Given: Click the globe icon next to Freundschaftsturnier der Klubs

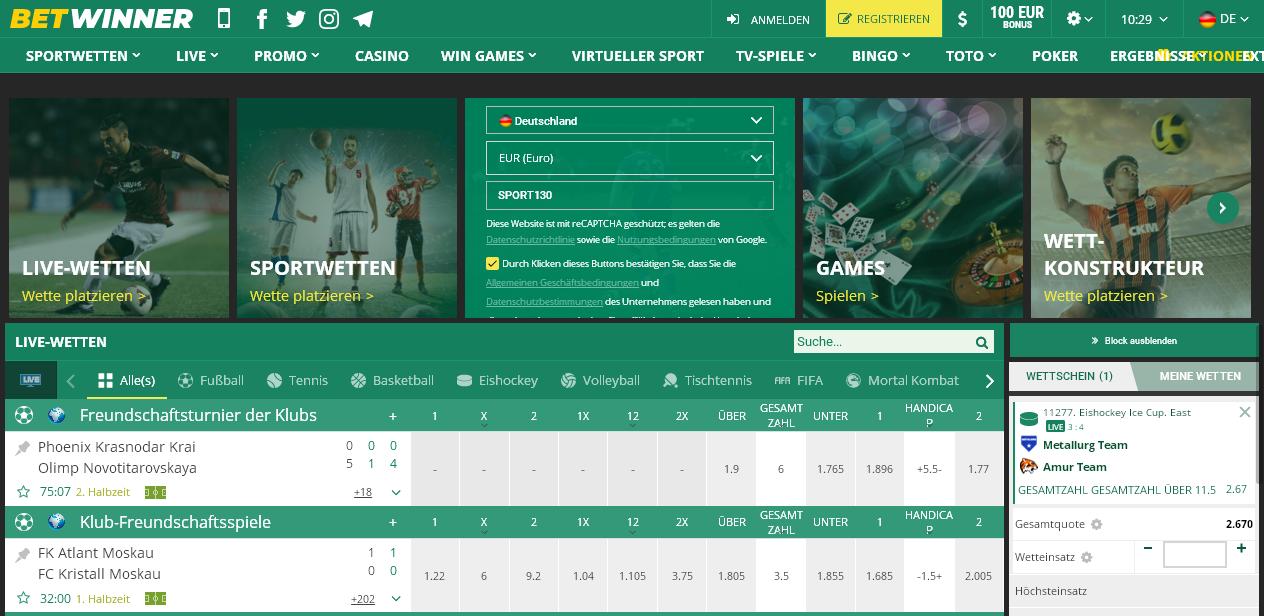Looking at the screenshot, I should pos(57,415).
